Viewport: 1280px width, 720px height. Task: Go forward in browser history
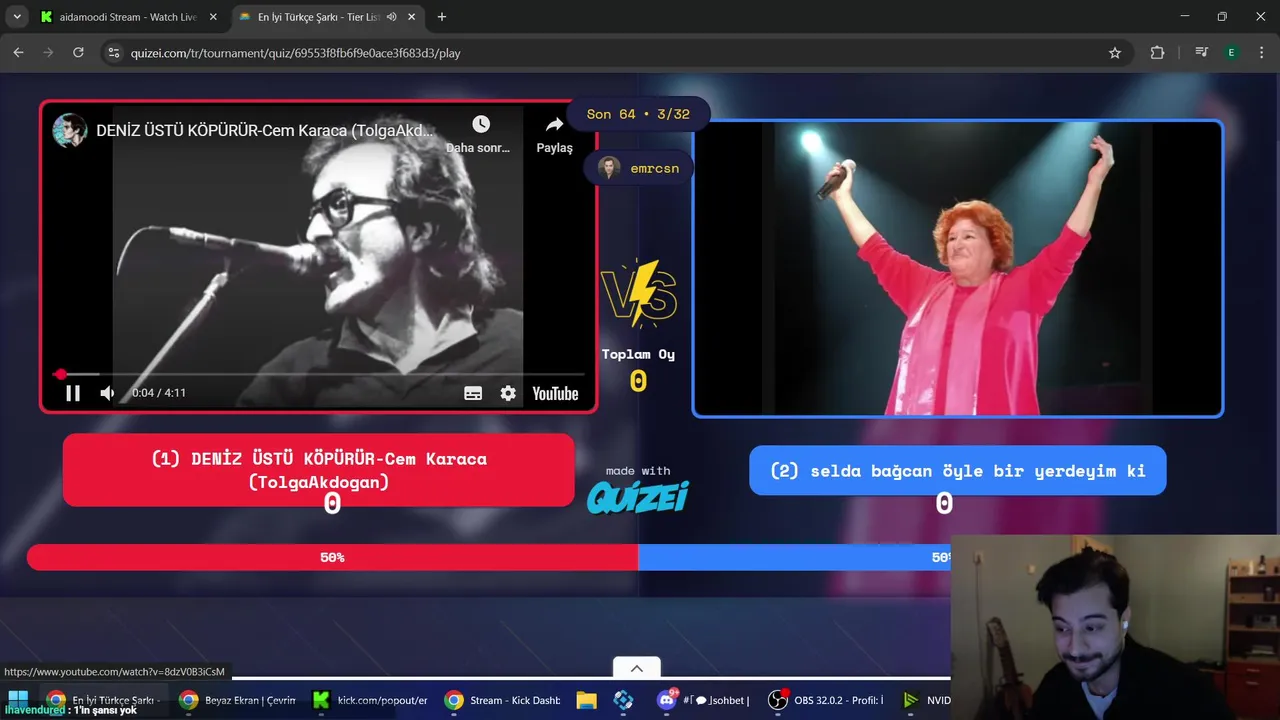48,53
